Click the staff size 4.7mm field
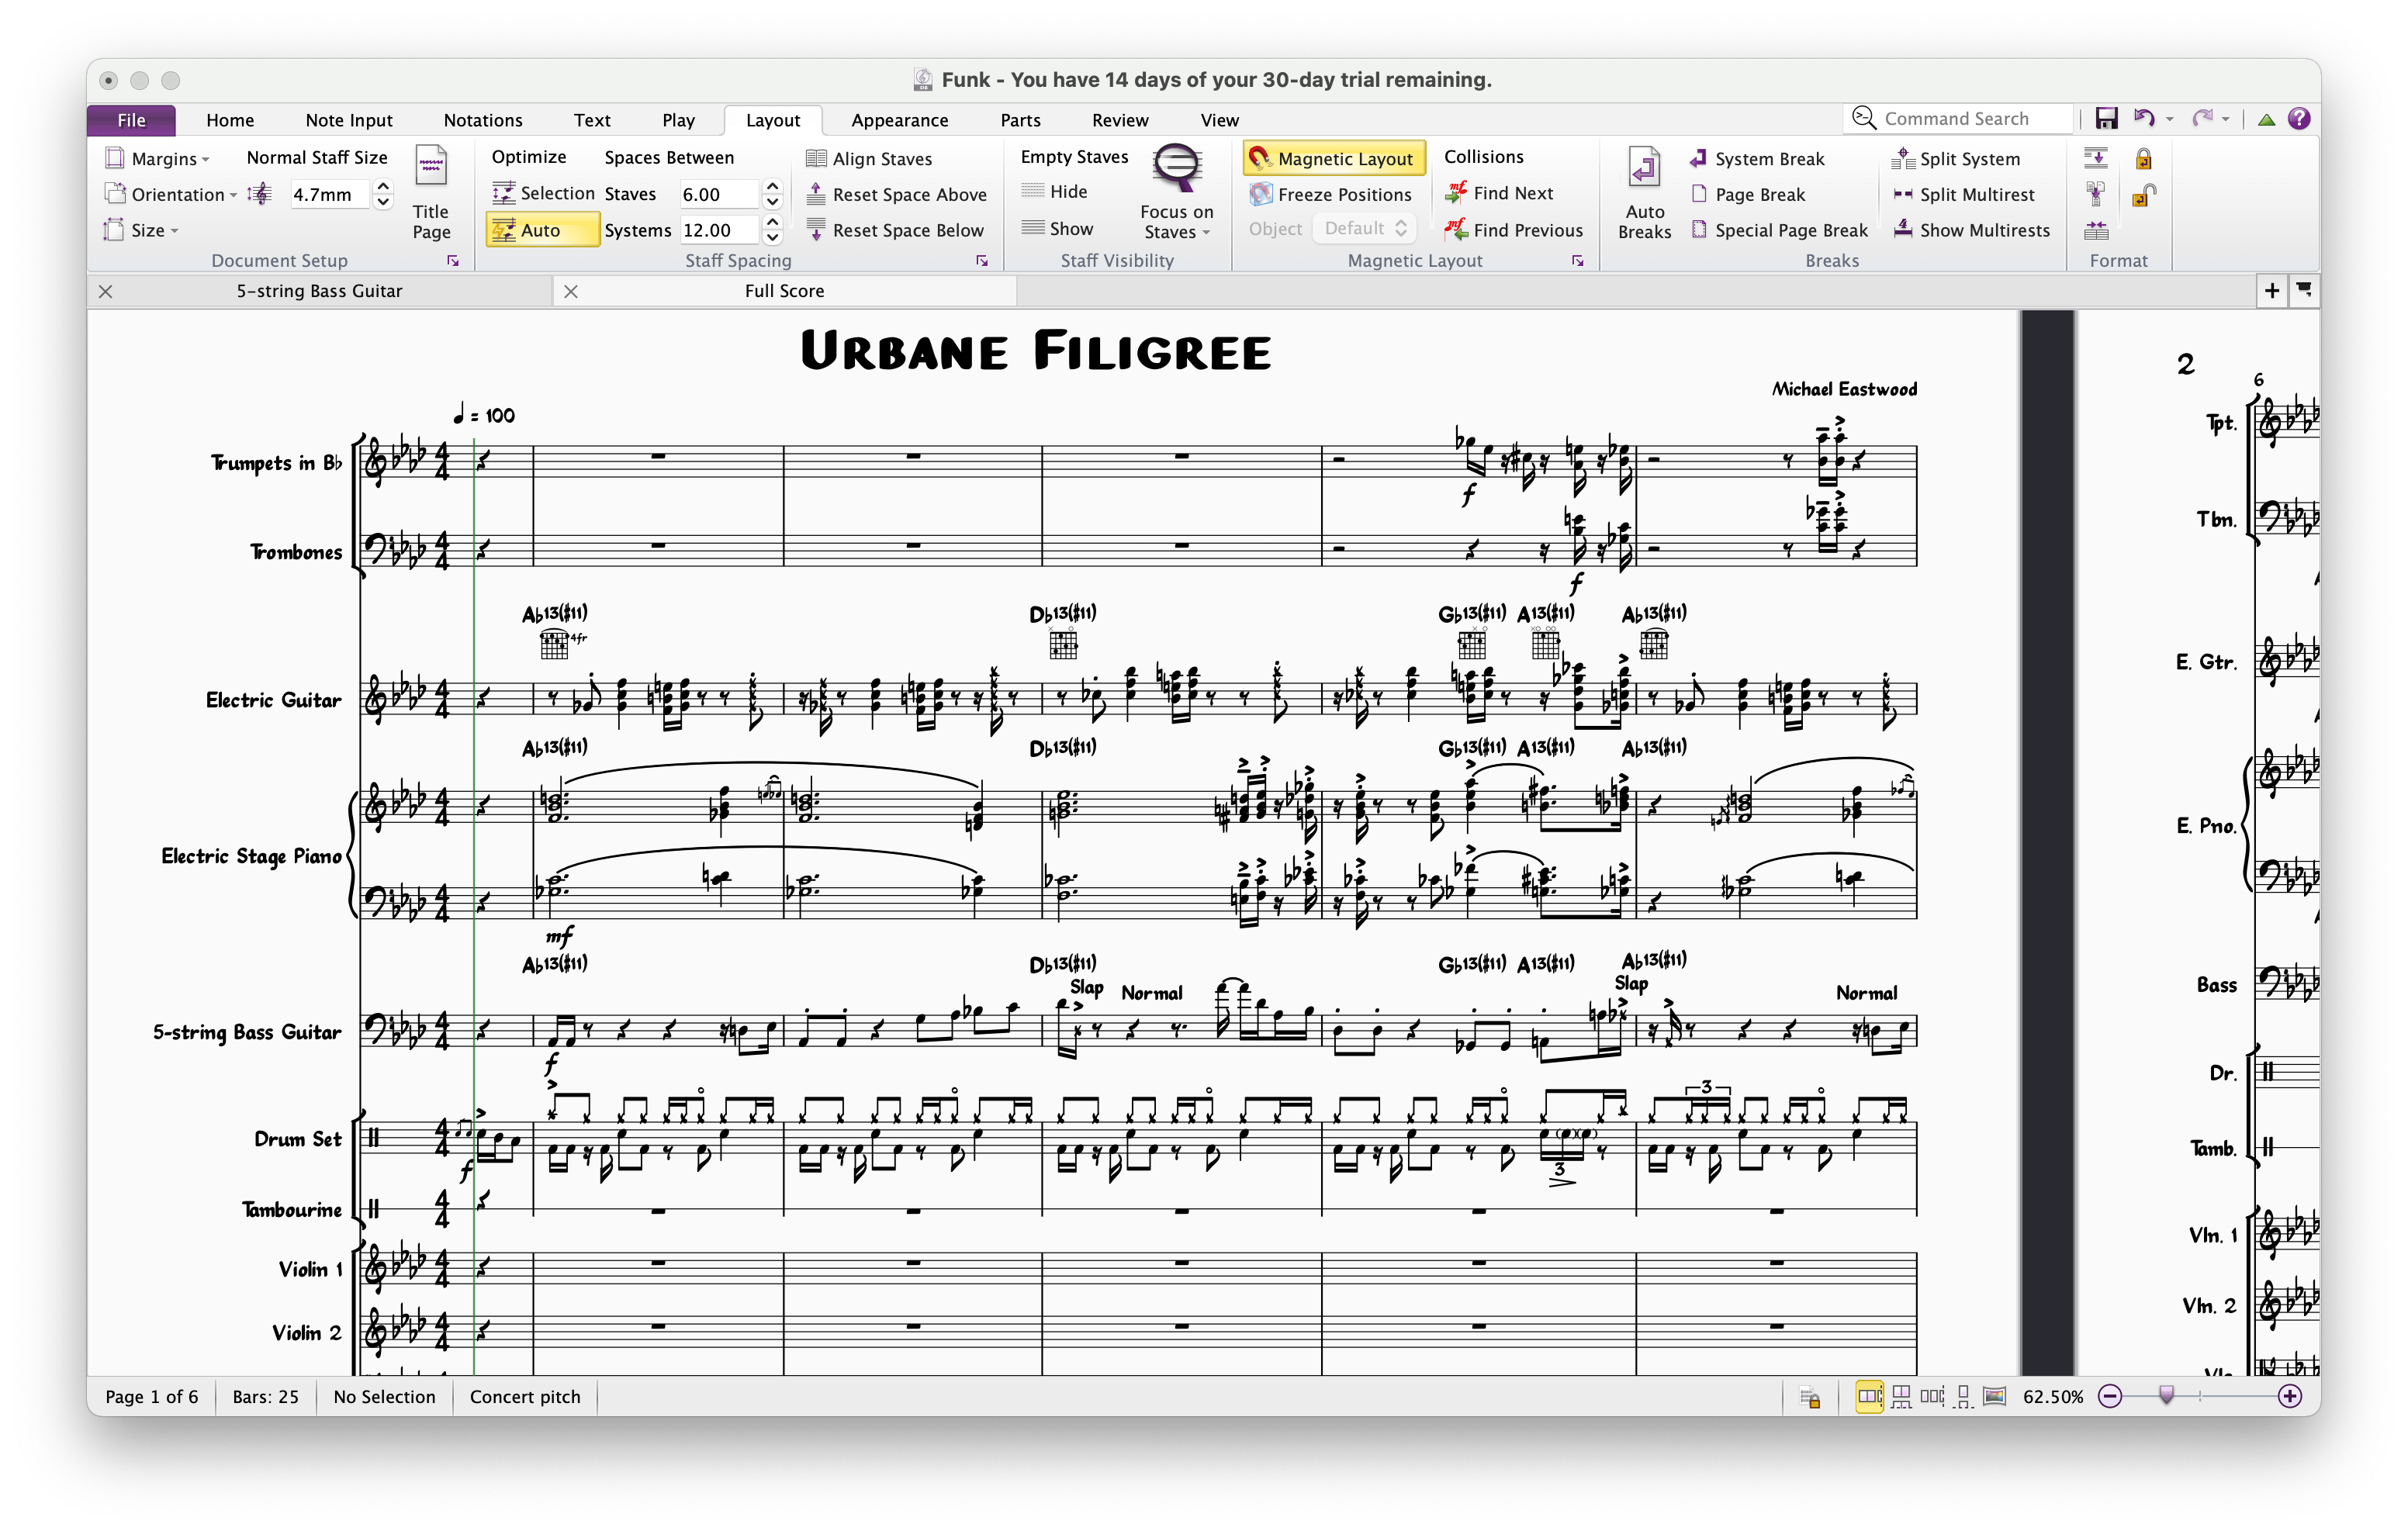The image size is (2408, 1531). (328, 194)
